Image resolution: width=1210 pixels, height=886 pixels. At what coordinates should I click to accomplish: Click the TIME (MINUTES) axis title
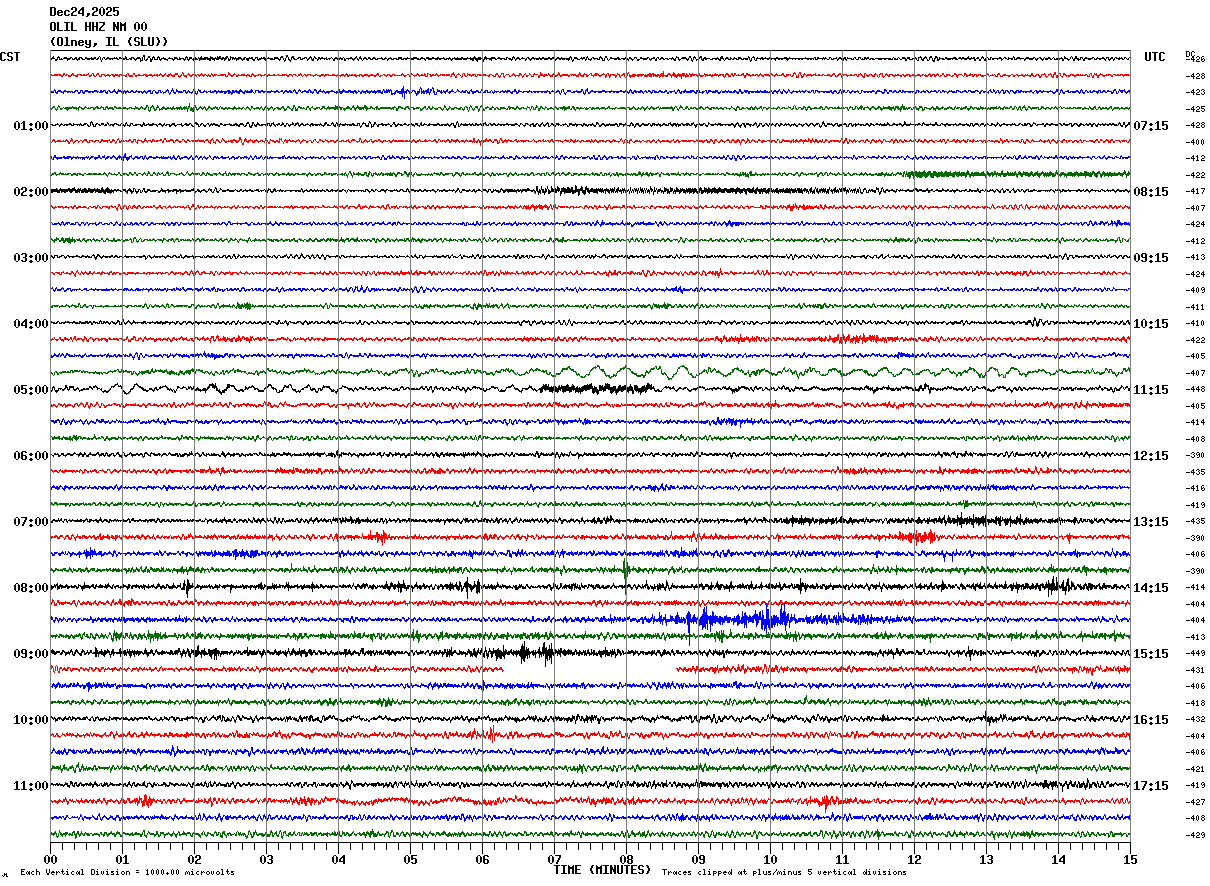coord(602,870)
